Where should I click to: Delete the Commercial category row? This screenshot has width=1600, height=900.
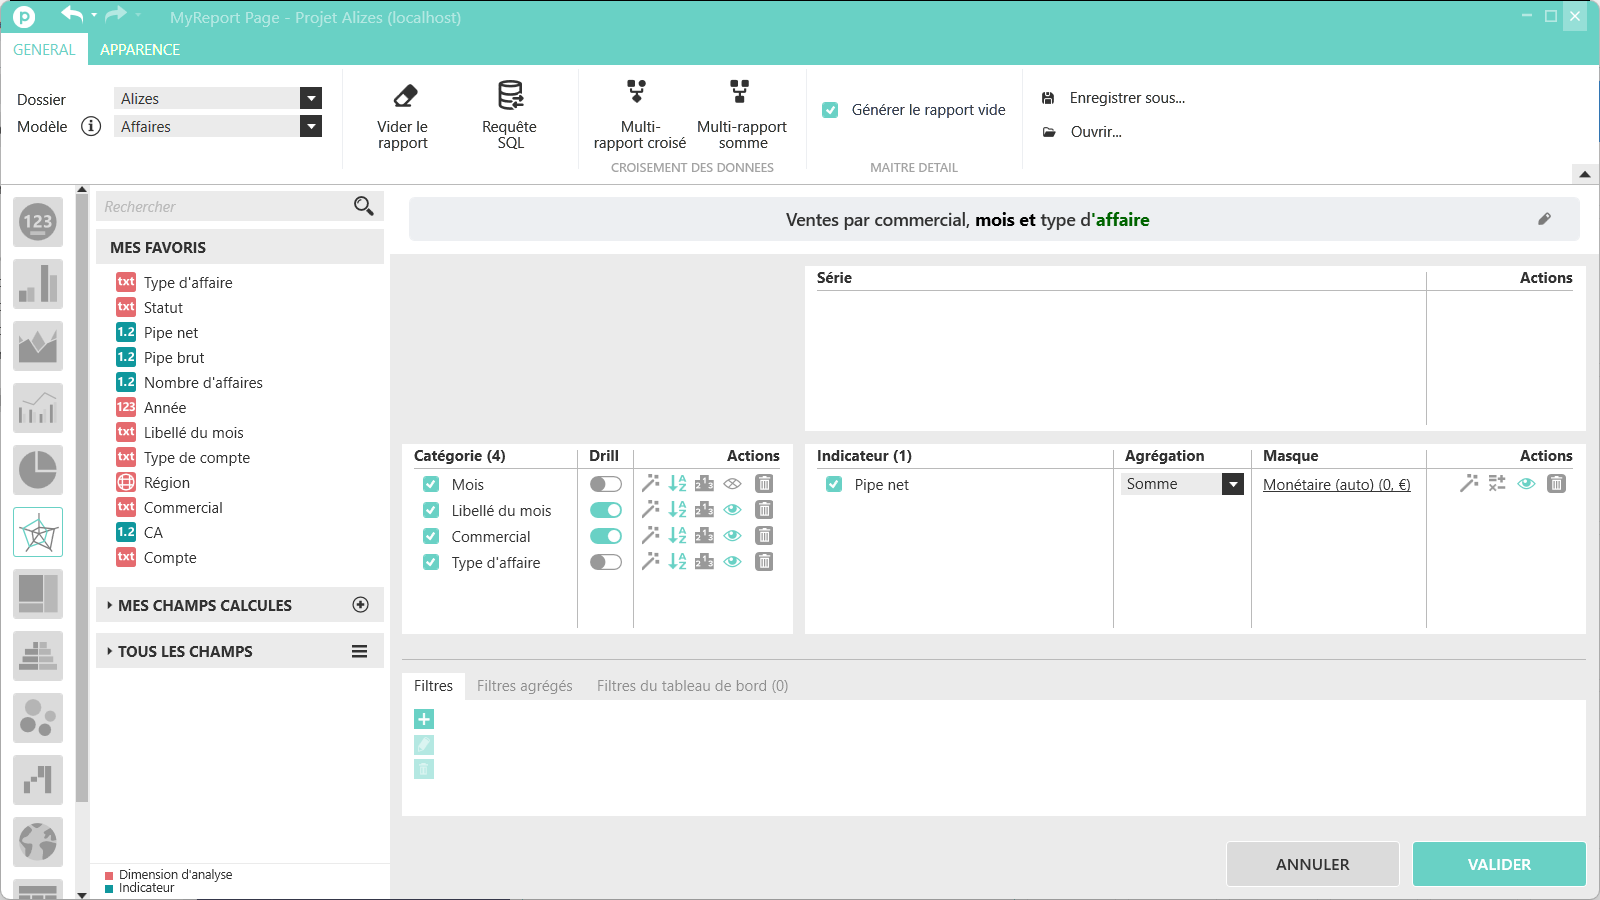click(764, 536)
